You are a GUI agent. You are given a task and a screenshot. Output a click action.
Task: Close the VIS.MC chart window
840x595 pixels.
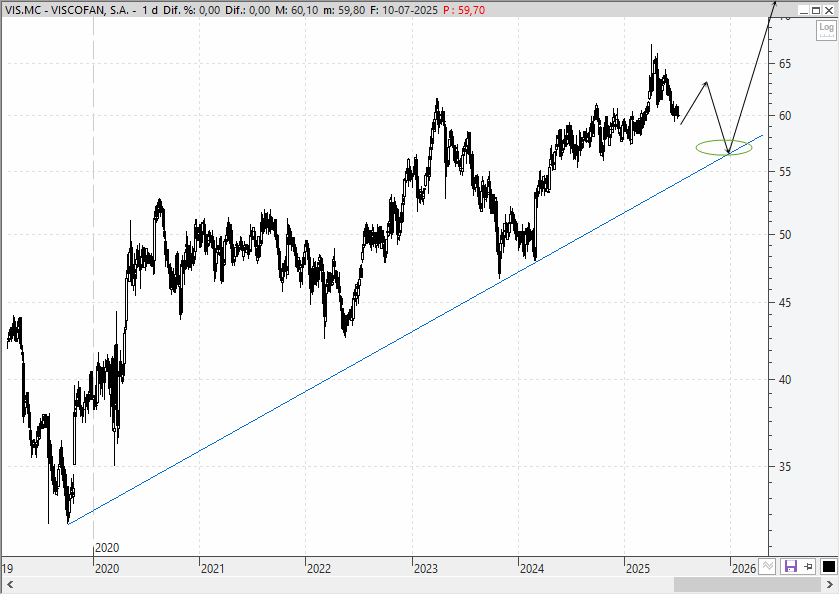[x=828, y=10]
